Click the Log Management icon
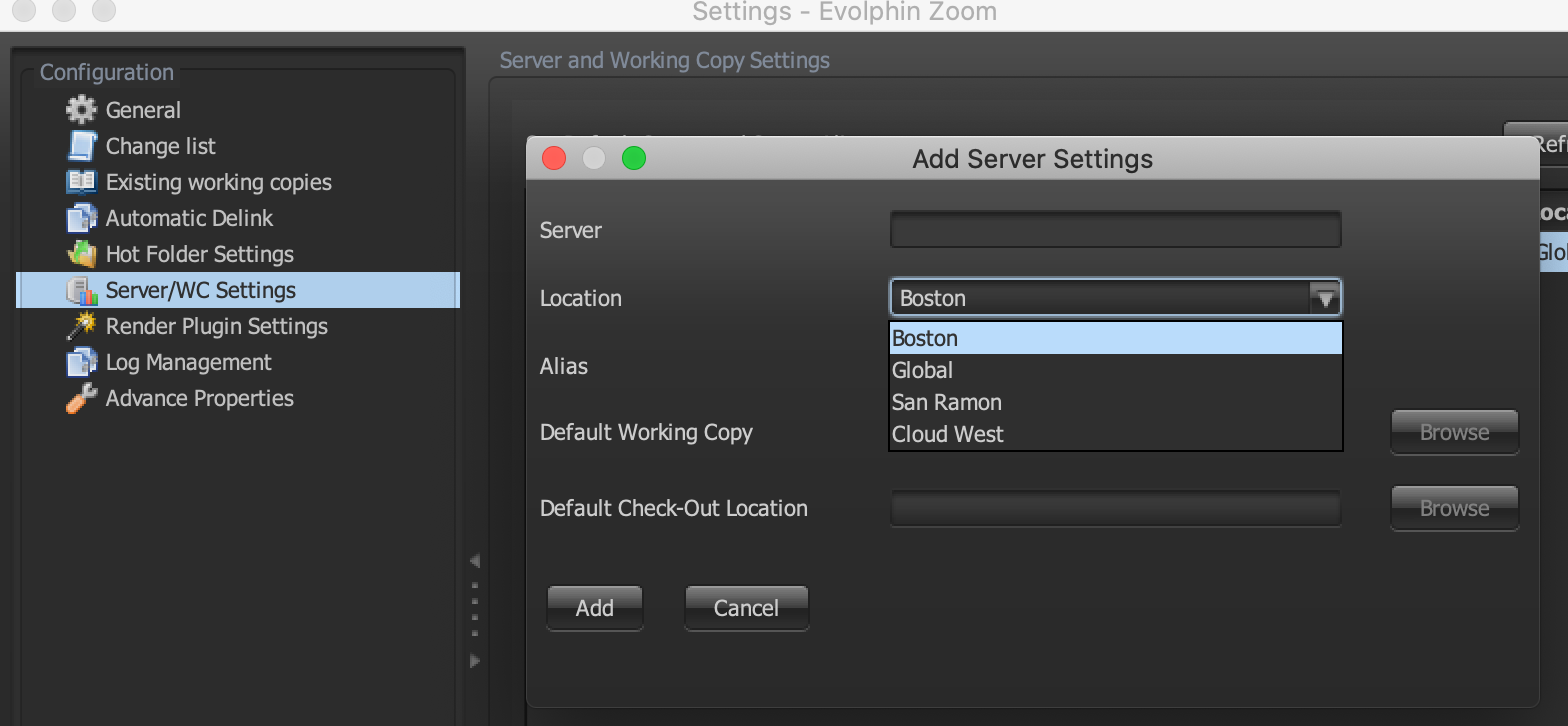Image resolution: width=1568 pixels, height=726 pixels. click(x=81, y=362)
